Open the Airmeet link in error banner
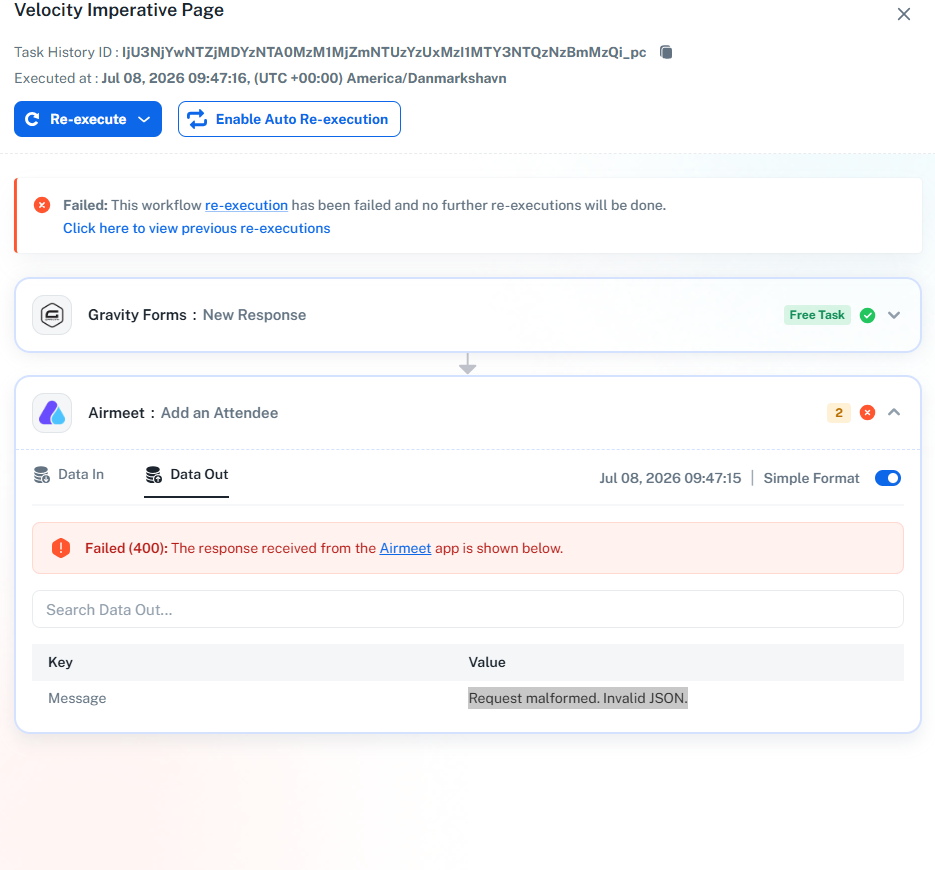The height and width of the screenshot is (870, 935). (405, 548)
